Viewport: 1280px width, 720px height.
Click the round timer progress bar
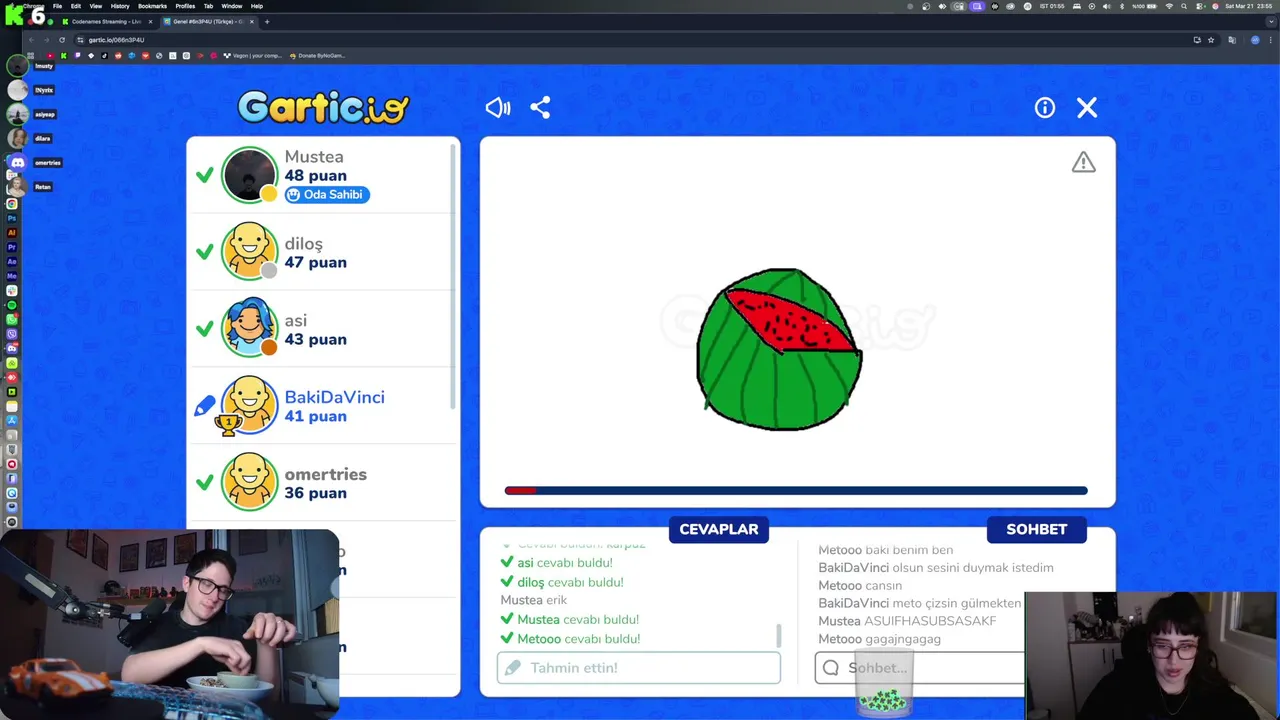click(796, 490)
